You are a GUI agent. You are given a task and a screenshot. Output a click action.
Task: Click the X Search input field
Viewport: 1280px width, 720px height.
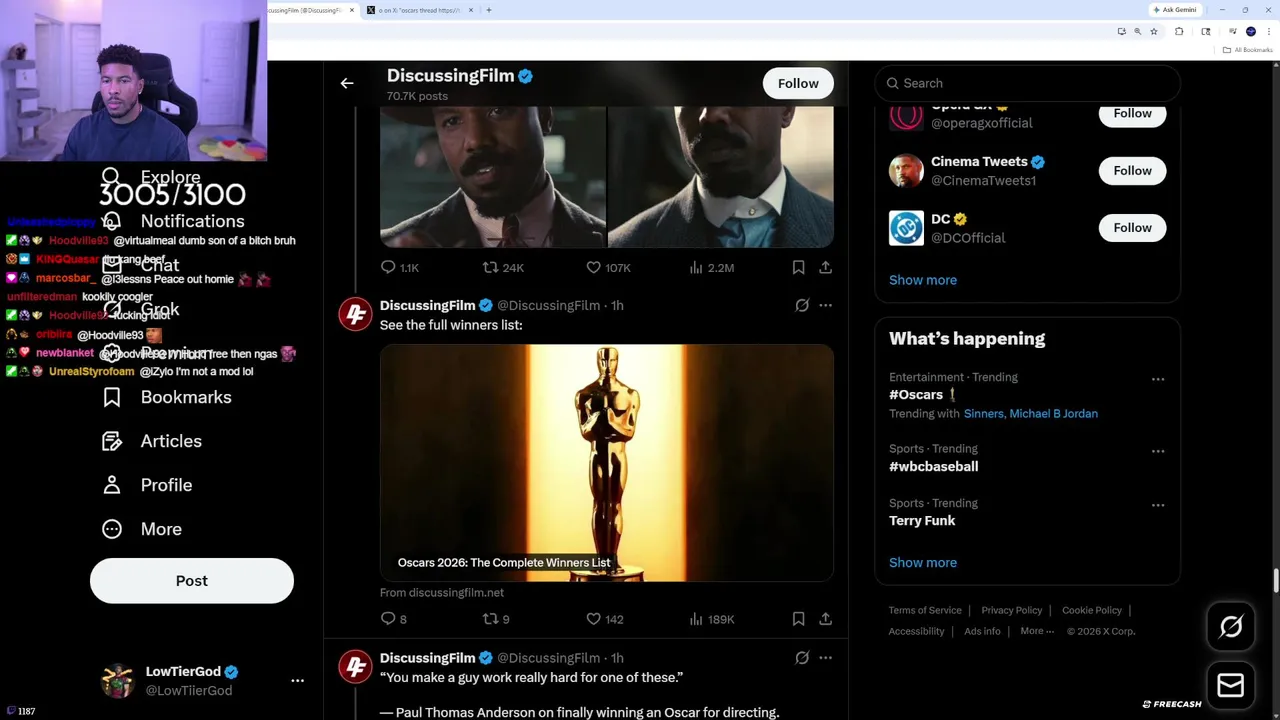[x=1028, y=83]
